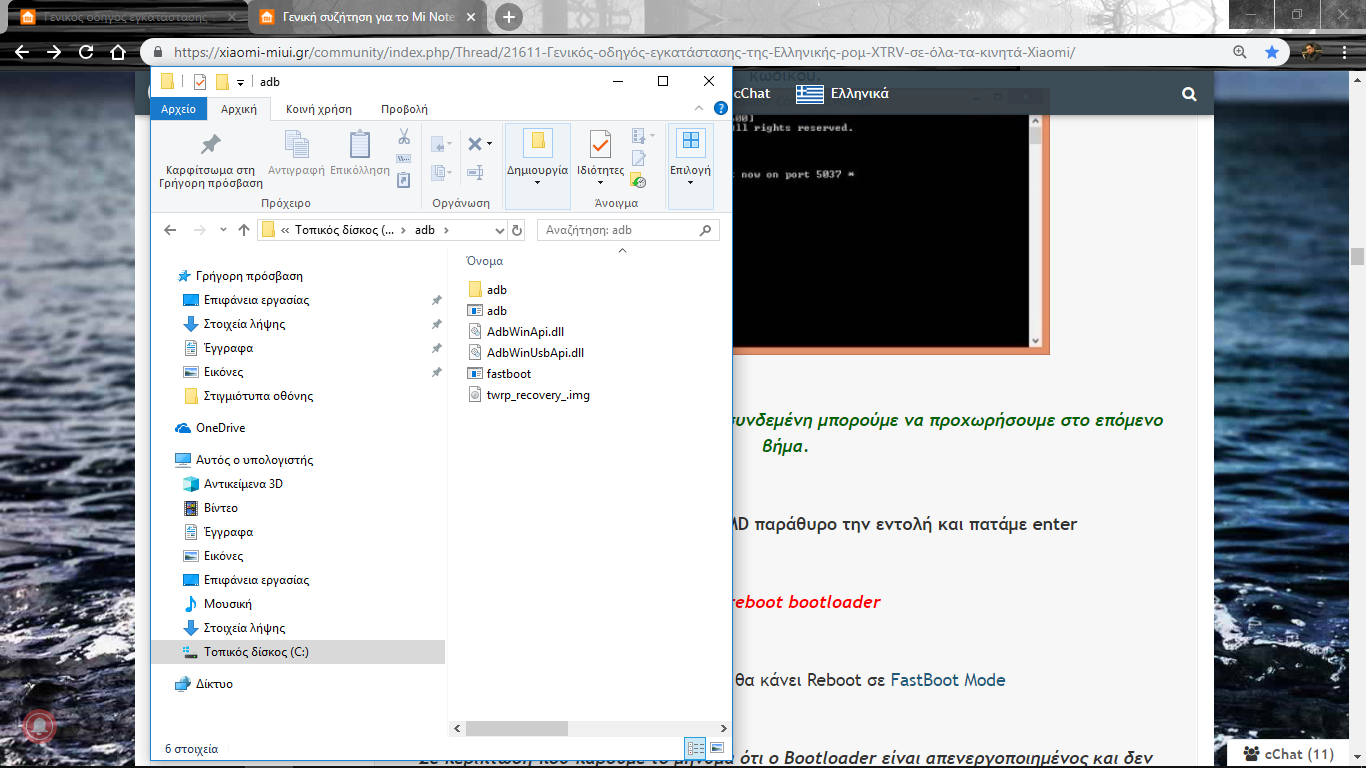Image resolution: width=1366 pixels, height=768 pixels.
Task: Click the Ιδιότητες (Properties) checkmark icon
Action: click(x=600, y=145)
